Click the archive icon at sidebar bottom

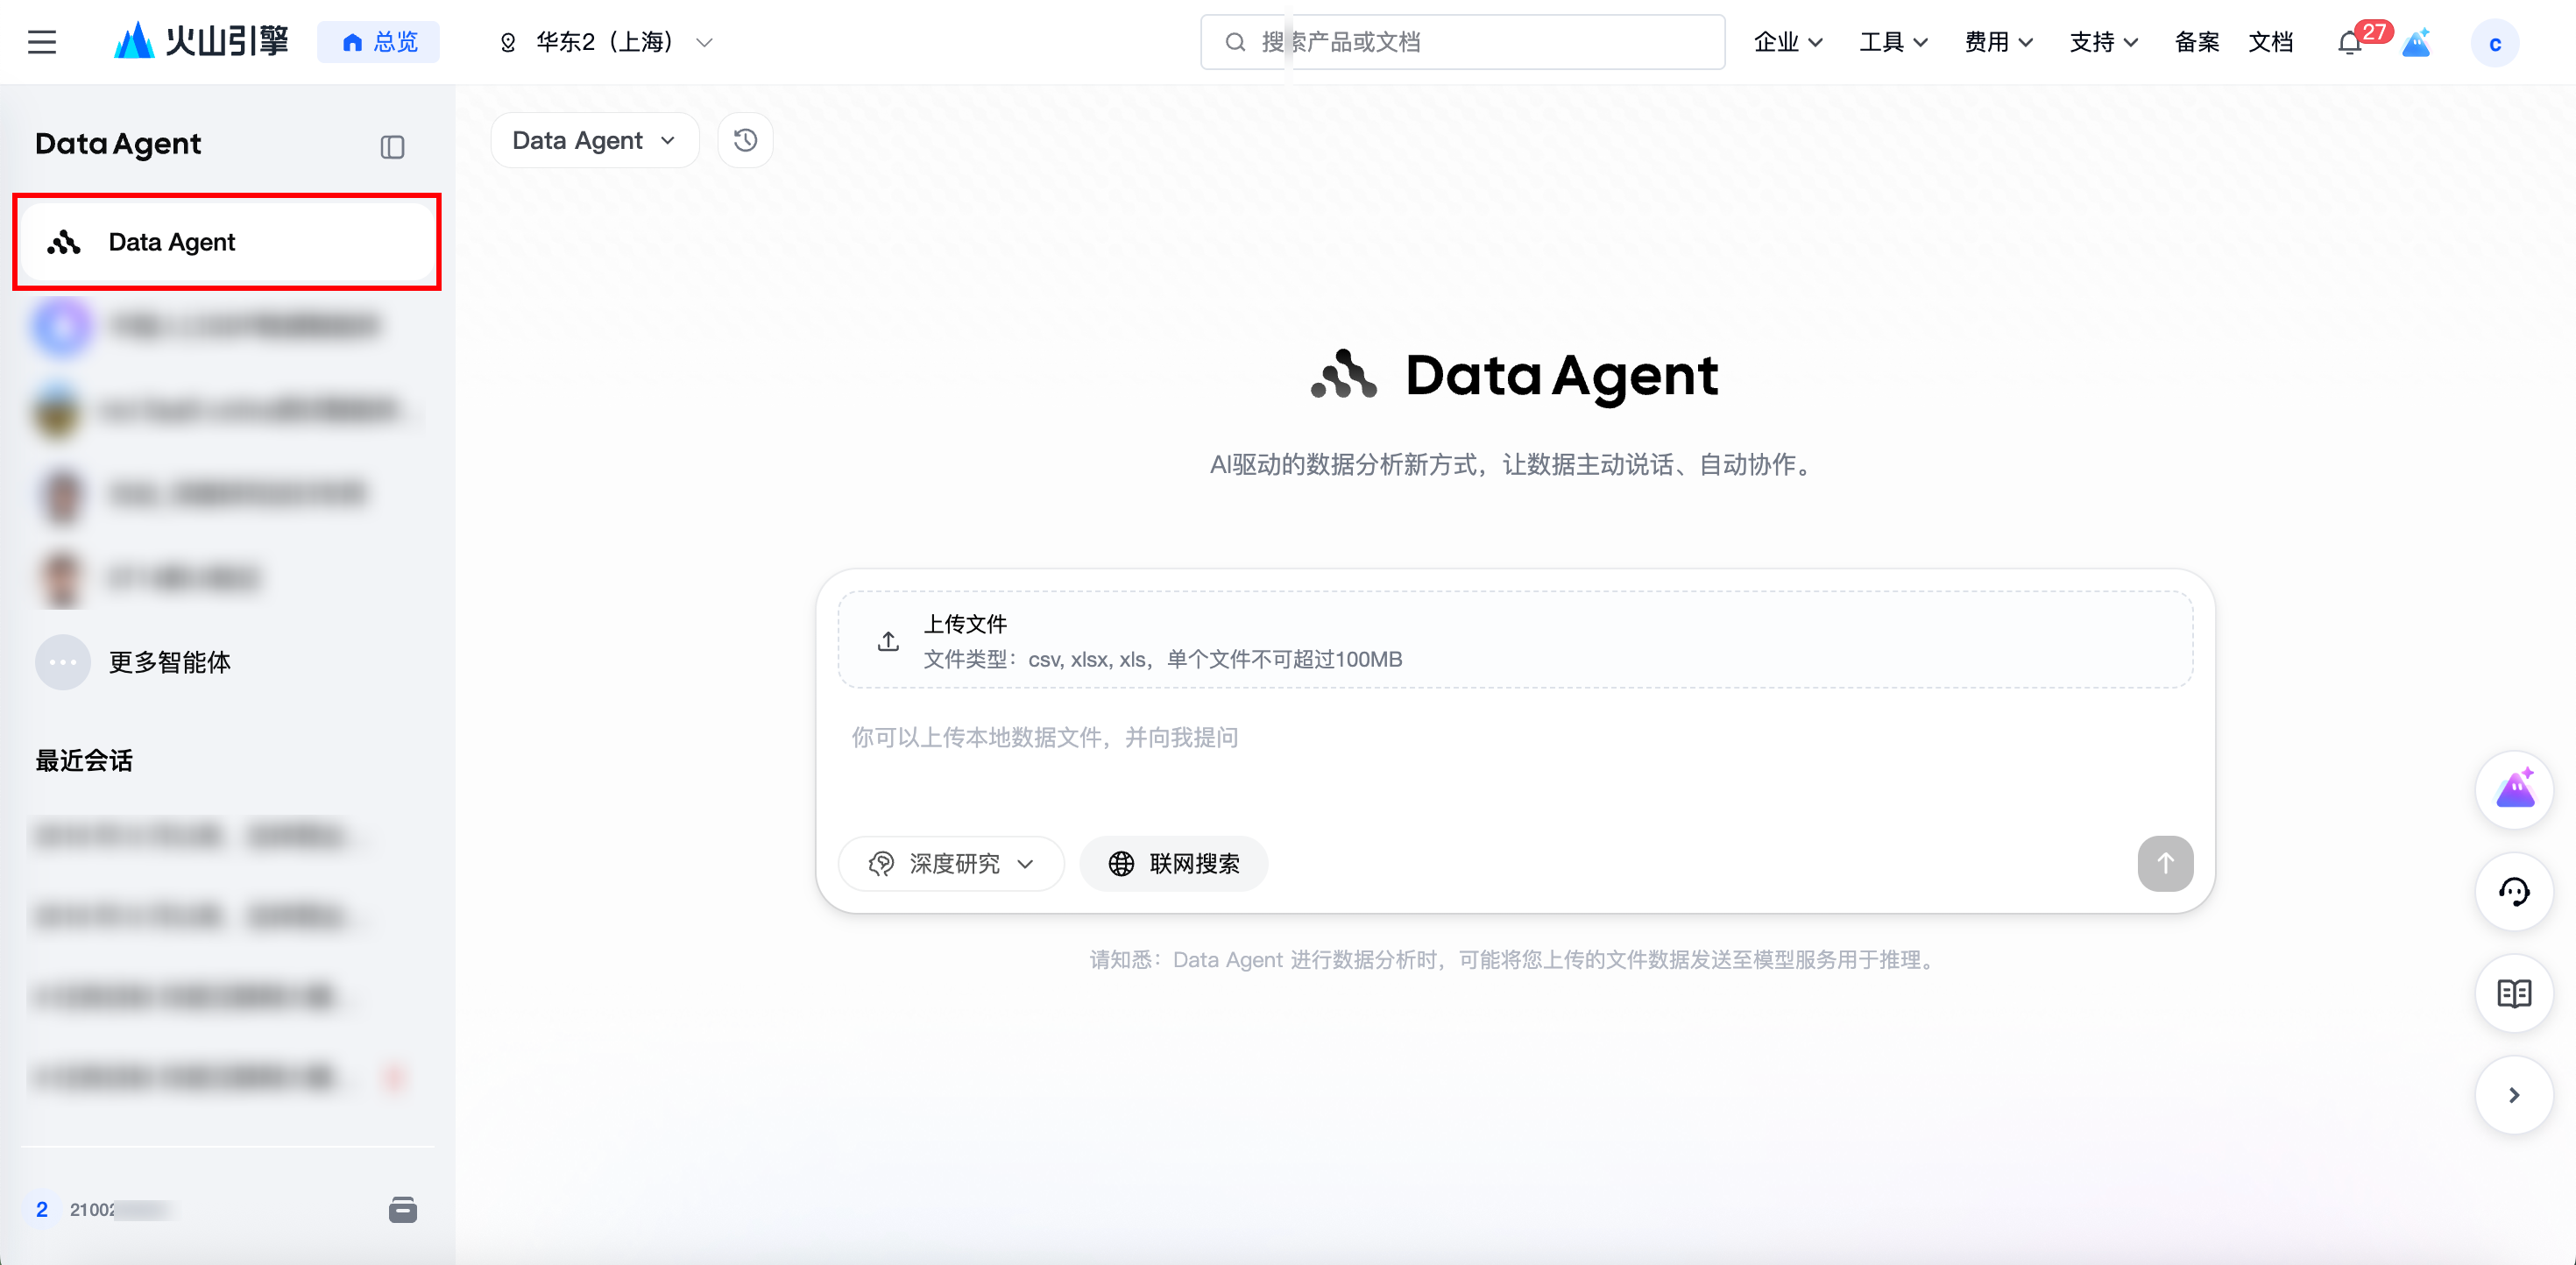click(402, 1209)
